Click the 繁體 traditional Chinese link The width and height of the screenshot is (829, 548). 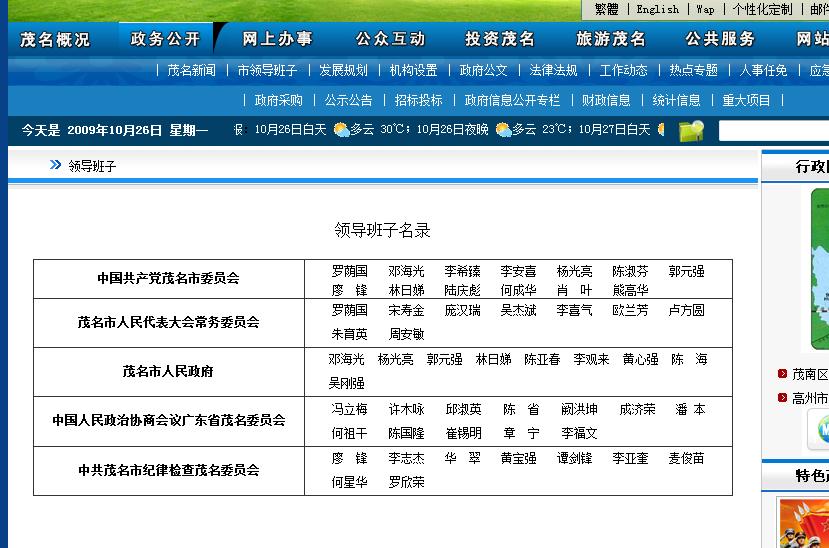(x=606, y=9)
